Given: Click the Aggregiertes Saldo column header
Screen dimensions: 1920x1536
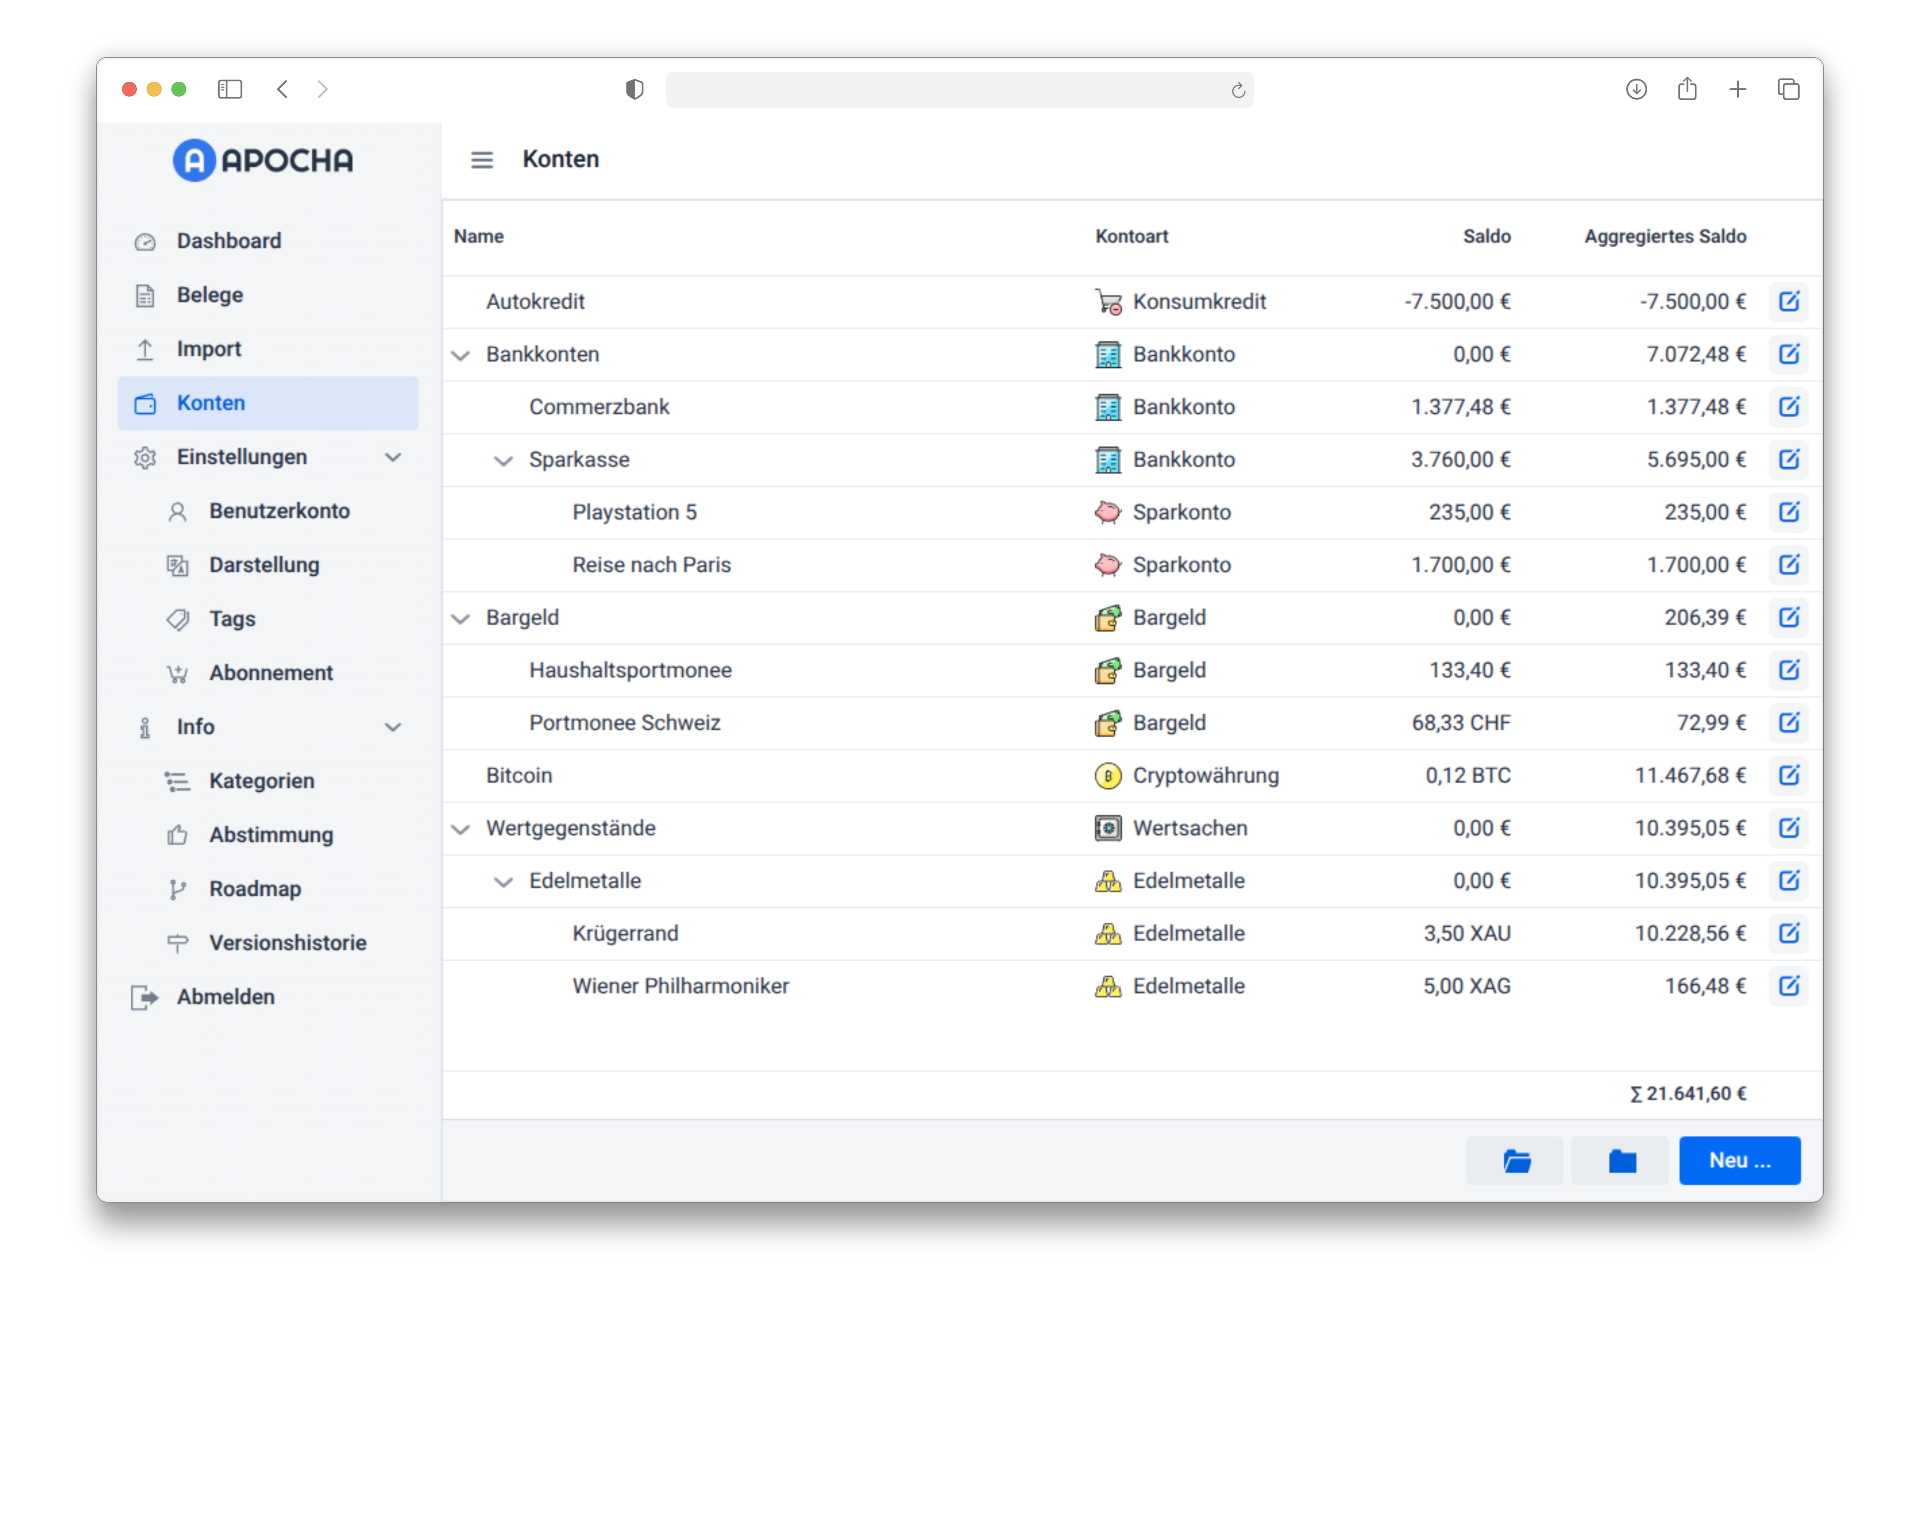Looking at the screenshot, I should tap(1665, 237).
